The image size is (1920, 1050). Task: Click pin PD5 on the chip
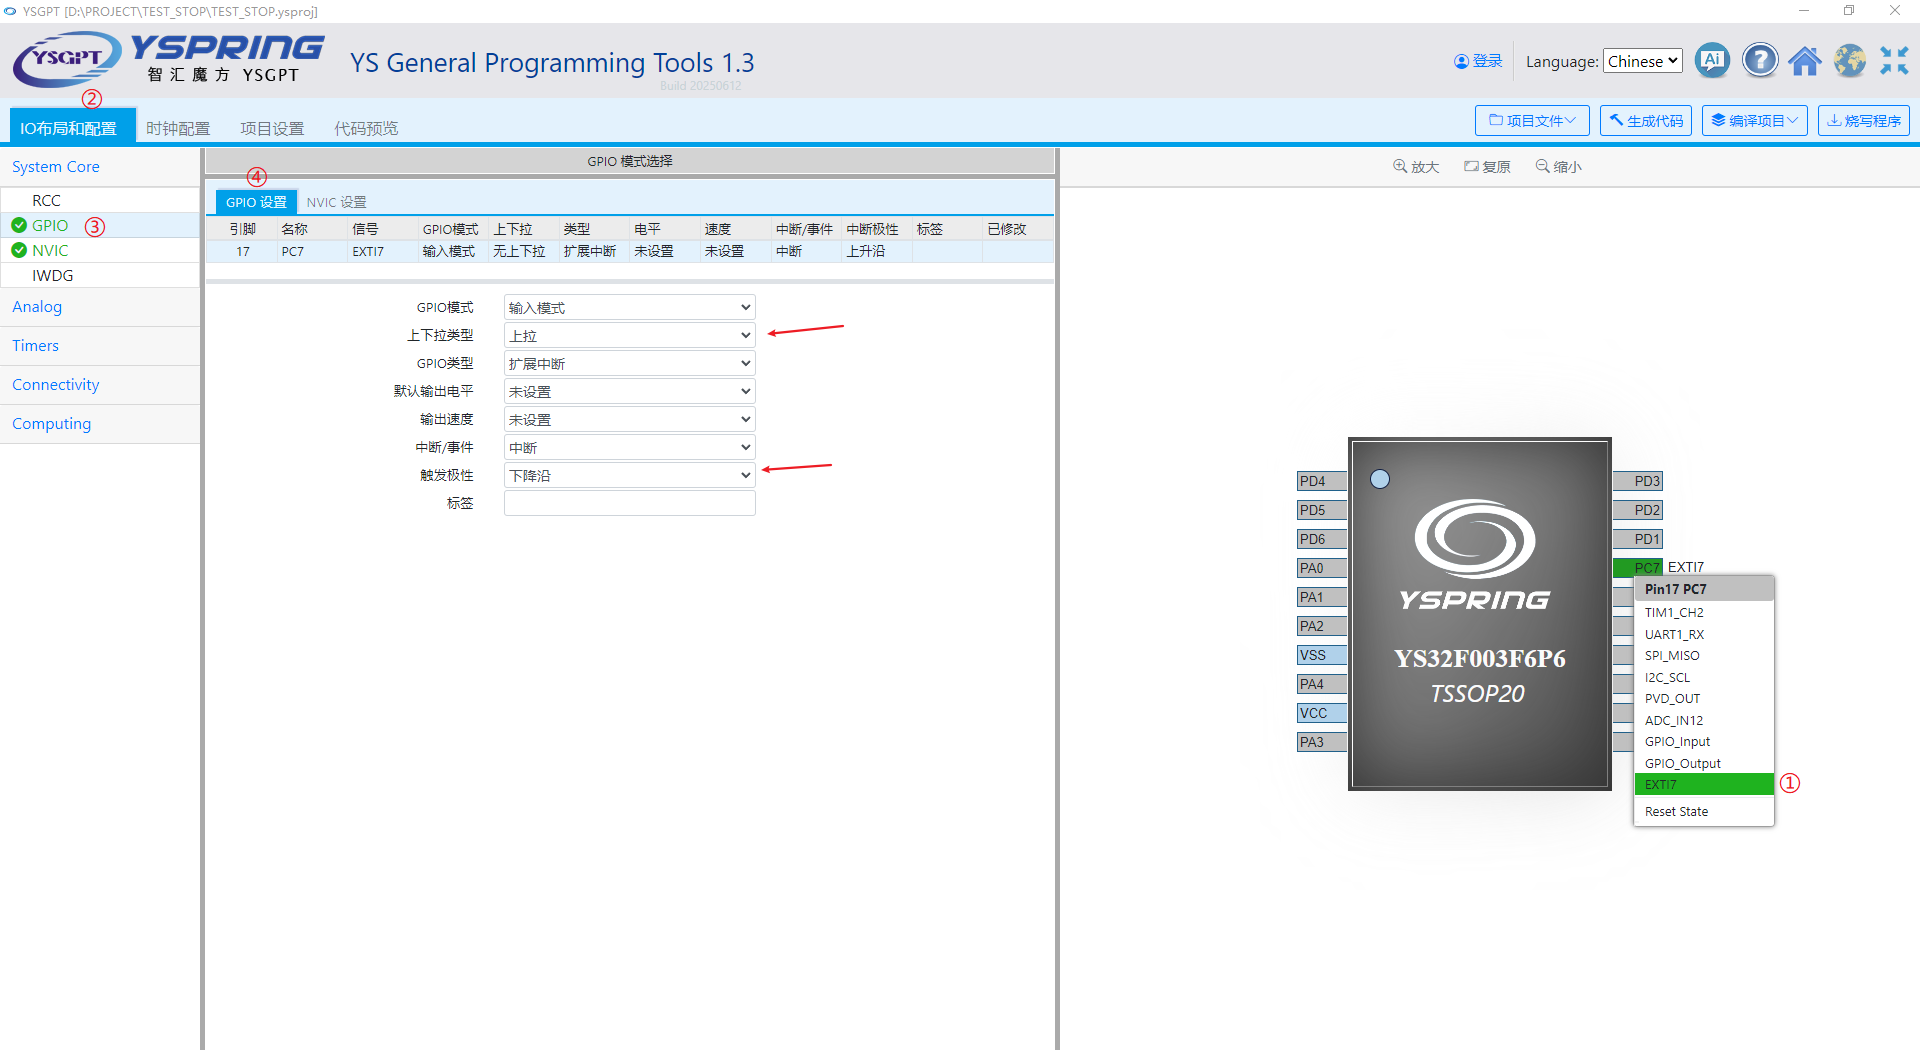(1321, 510)
